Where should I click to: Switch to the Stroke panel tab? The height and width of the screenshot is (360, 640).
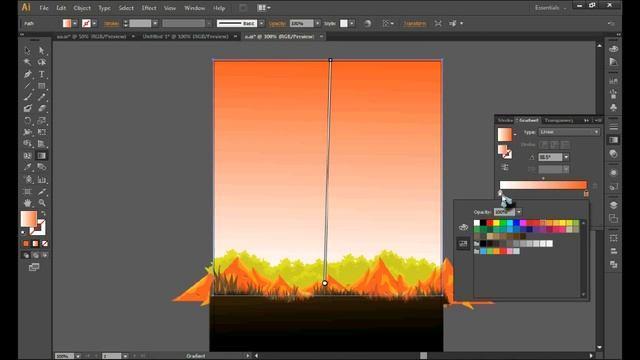pyautogui.click(x=505, y=120)
